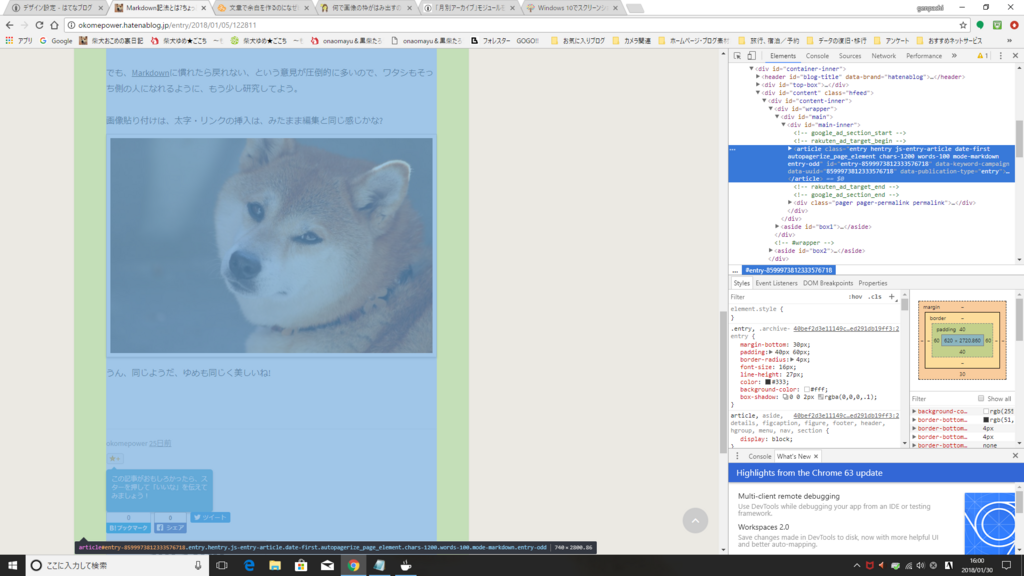Image resolution: width=1024 pixels, height=576 pixels.
Task: Open Task View from the taskbar
Action: [222, 566]
